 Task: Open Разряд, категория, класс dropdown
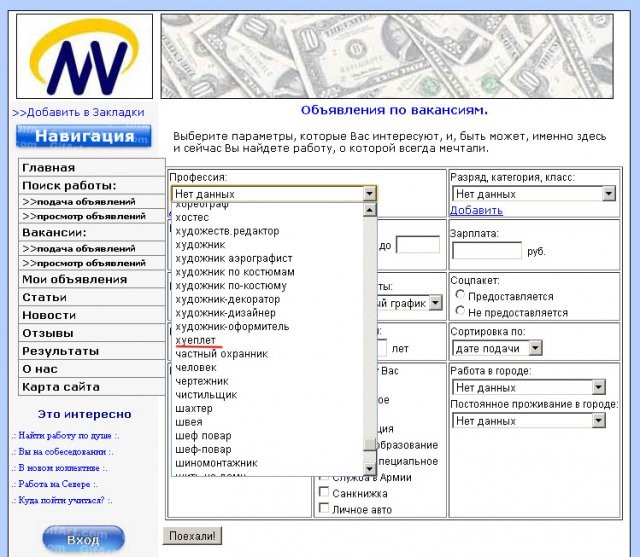534,193
